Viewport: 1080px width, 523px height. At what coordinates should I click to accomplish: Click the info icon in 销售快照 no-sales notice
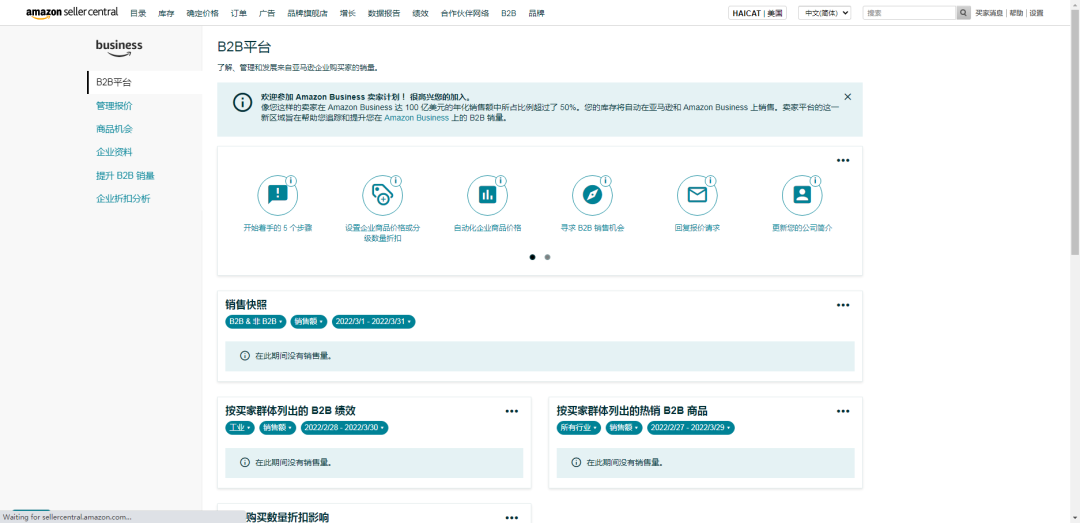(x=245, y=356)
